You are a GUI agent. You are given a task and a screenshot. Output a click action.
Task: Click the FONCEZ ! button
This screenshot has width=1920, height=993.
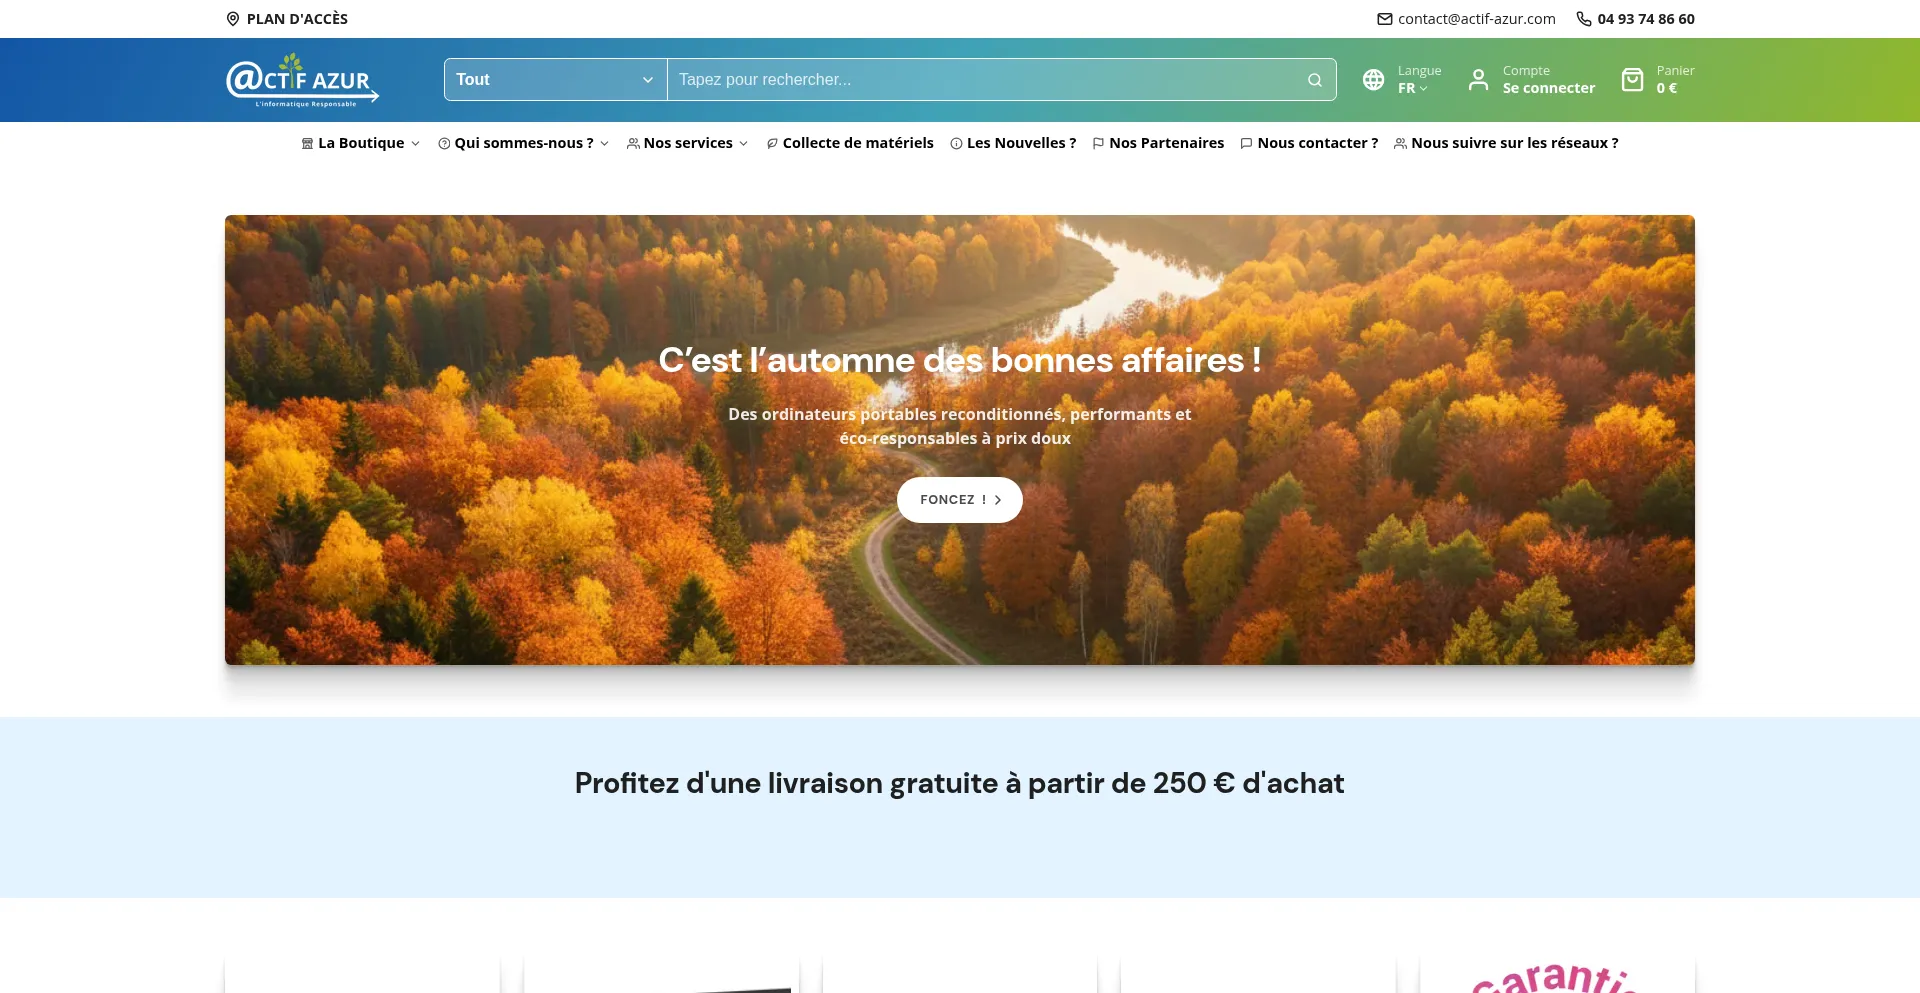point(960,500)
